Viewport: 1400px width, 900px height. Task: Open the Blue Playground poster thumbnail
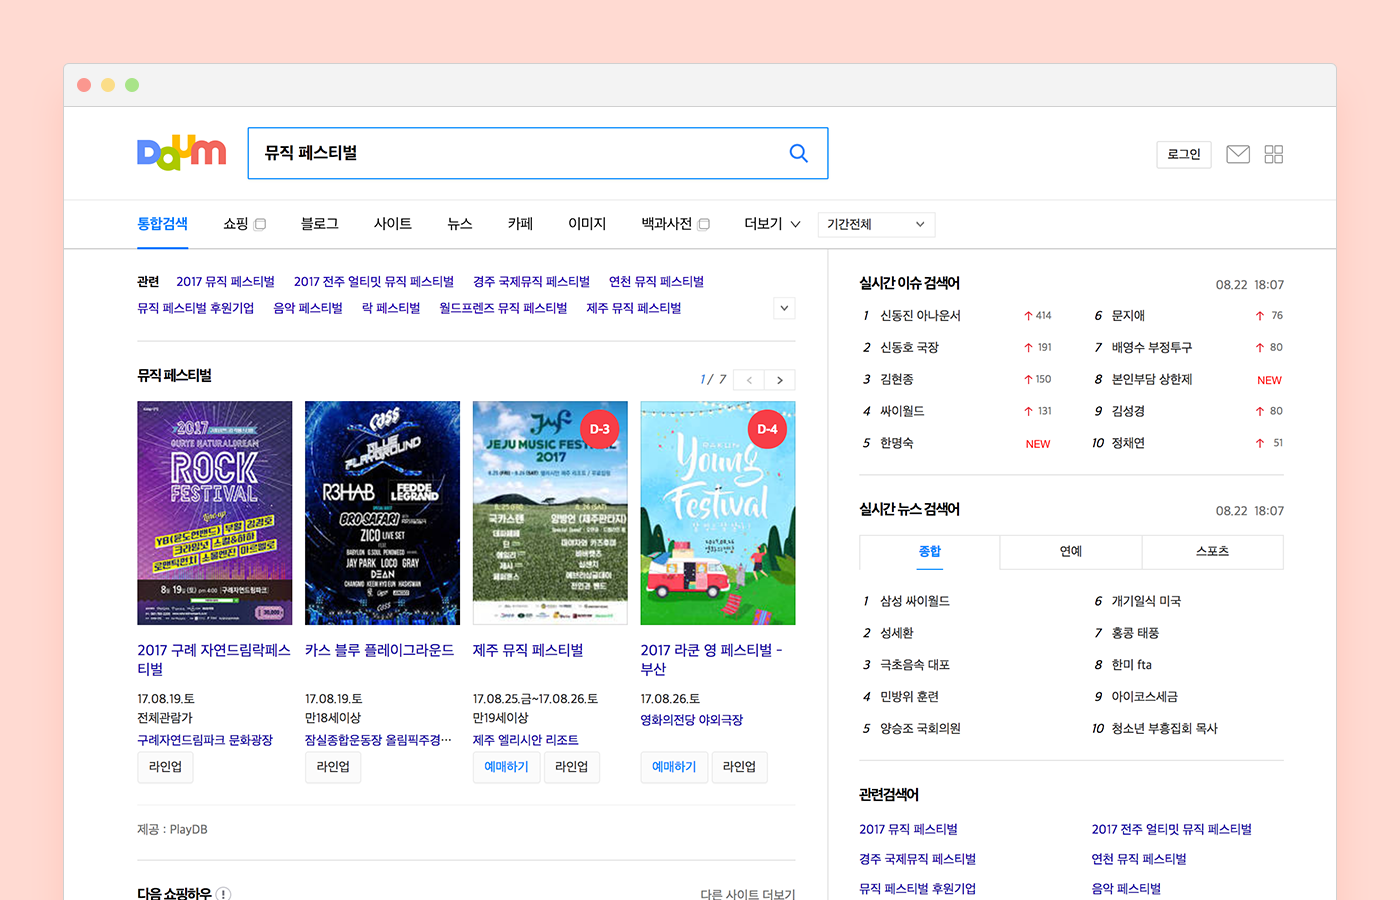click(382, 513)
